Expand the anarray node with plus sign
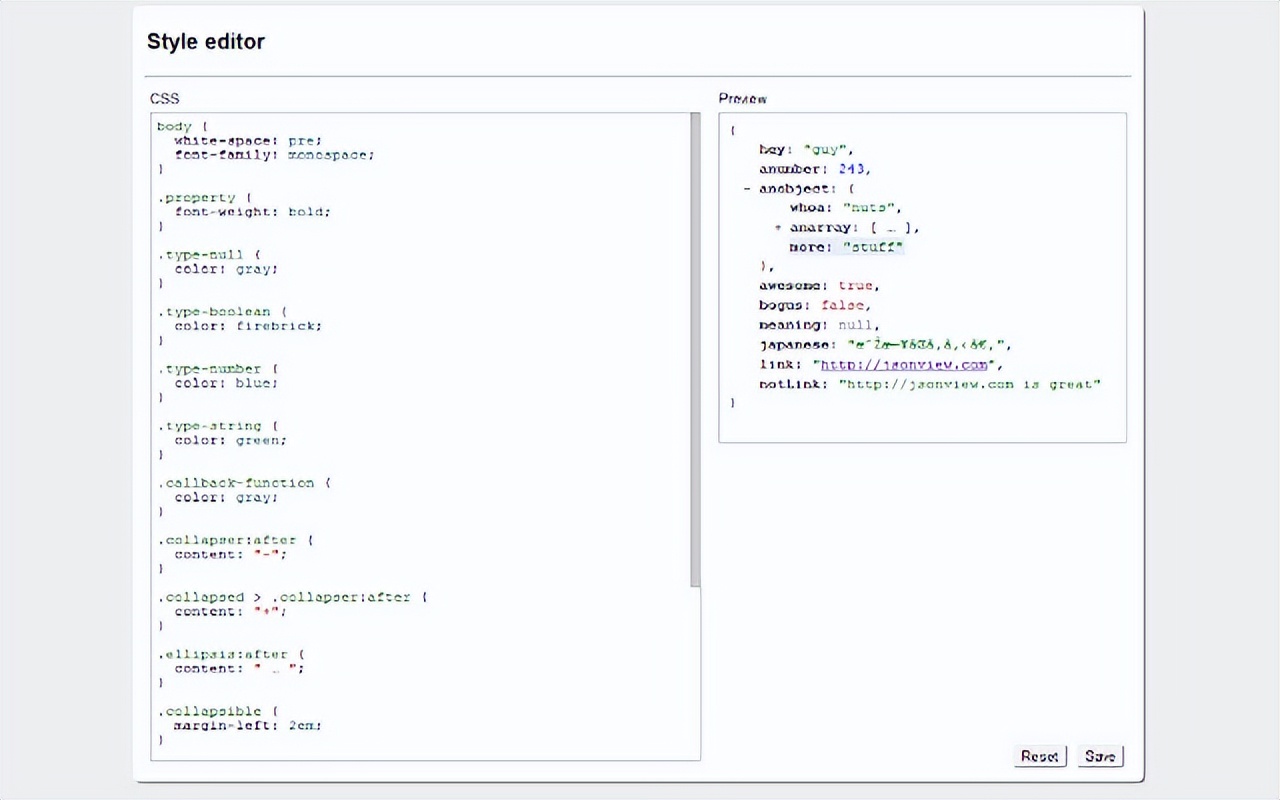 tap(778, 228)
